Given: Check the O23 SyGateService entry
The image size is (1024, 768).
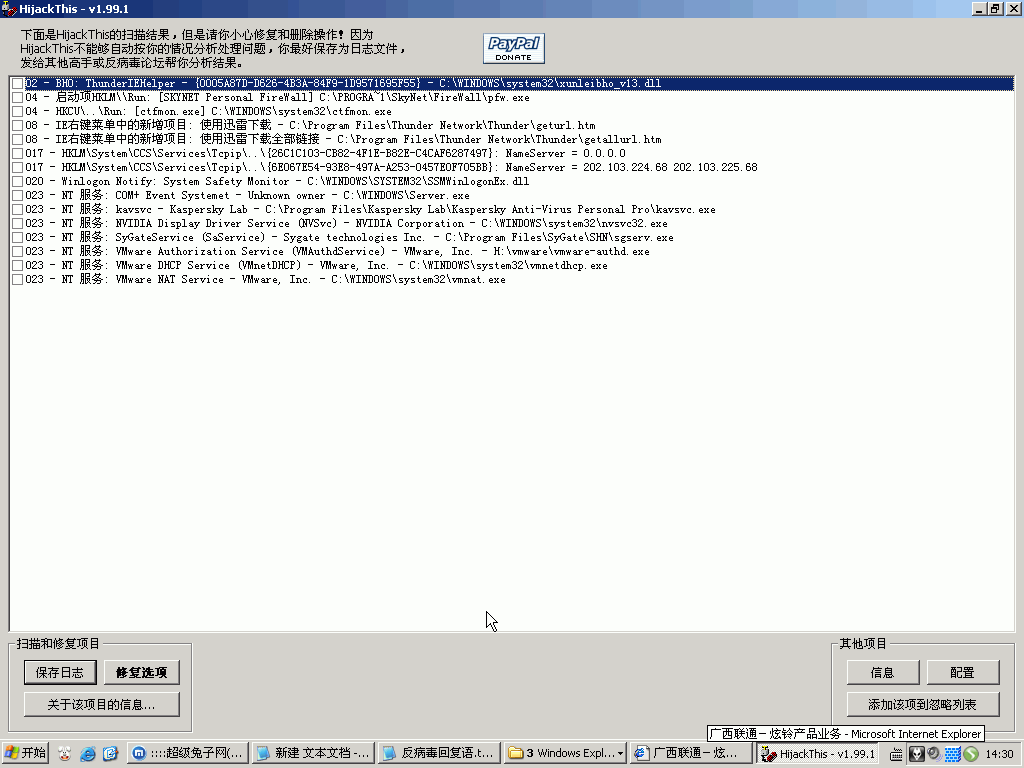Looking at the screenshot, I should [18, 238].
